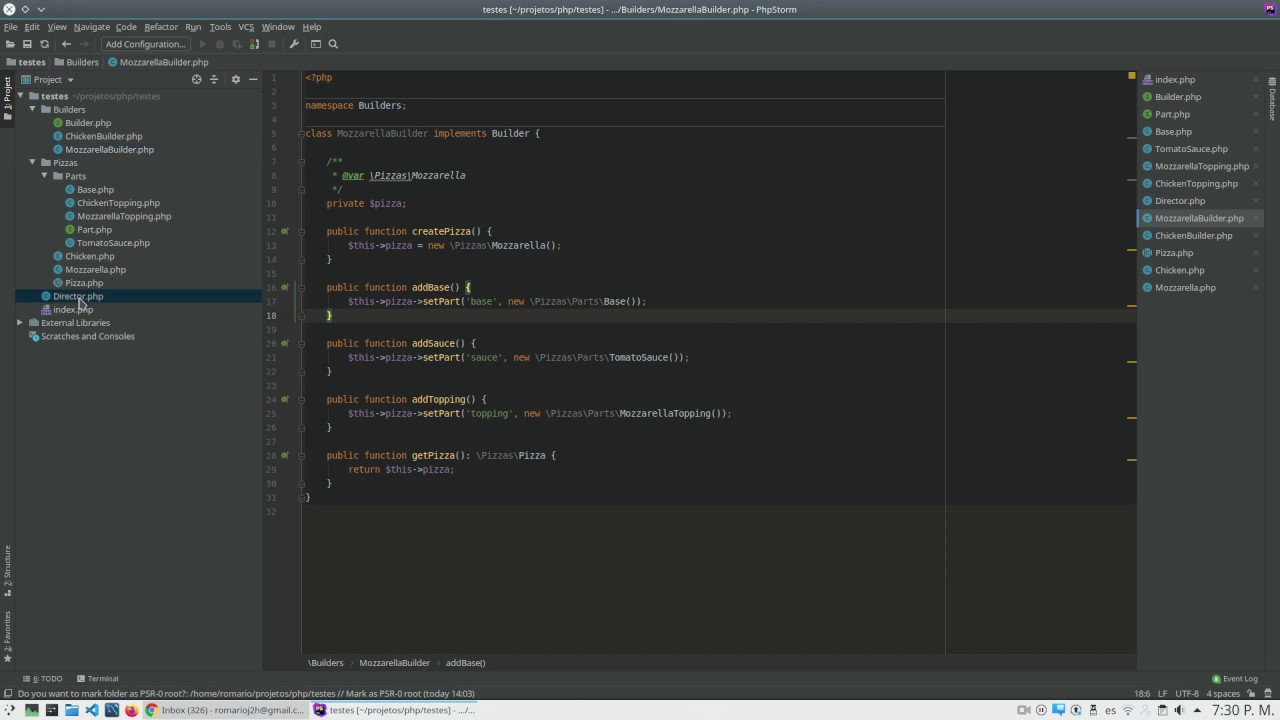Click the Open folder toolbar icon
Viewport: 1280px width, 720px height.
[10, 44]
